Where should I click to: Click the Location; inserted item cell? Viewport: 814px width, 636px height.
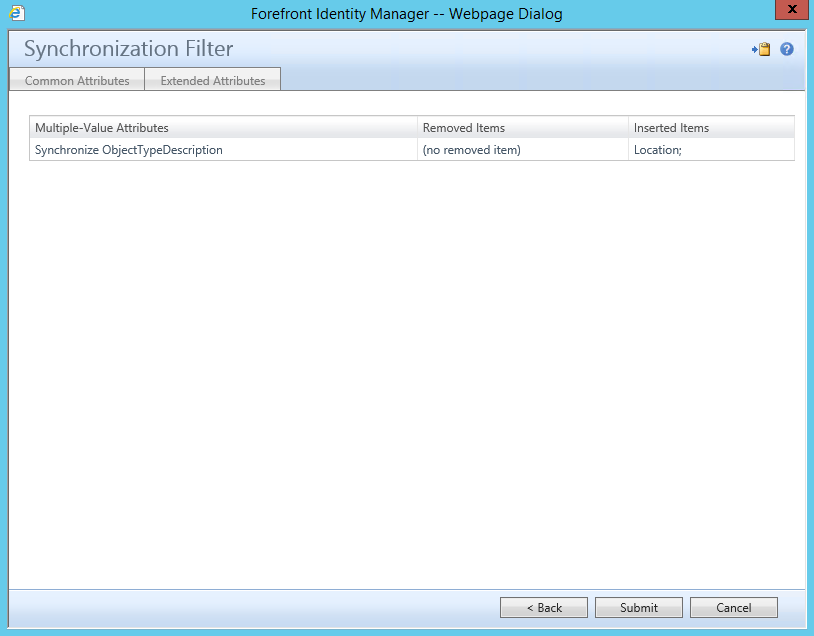click(x=711, y=150)
